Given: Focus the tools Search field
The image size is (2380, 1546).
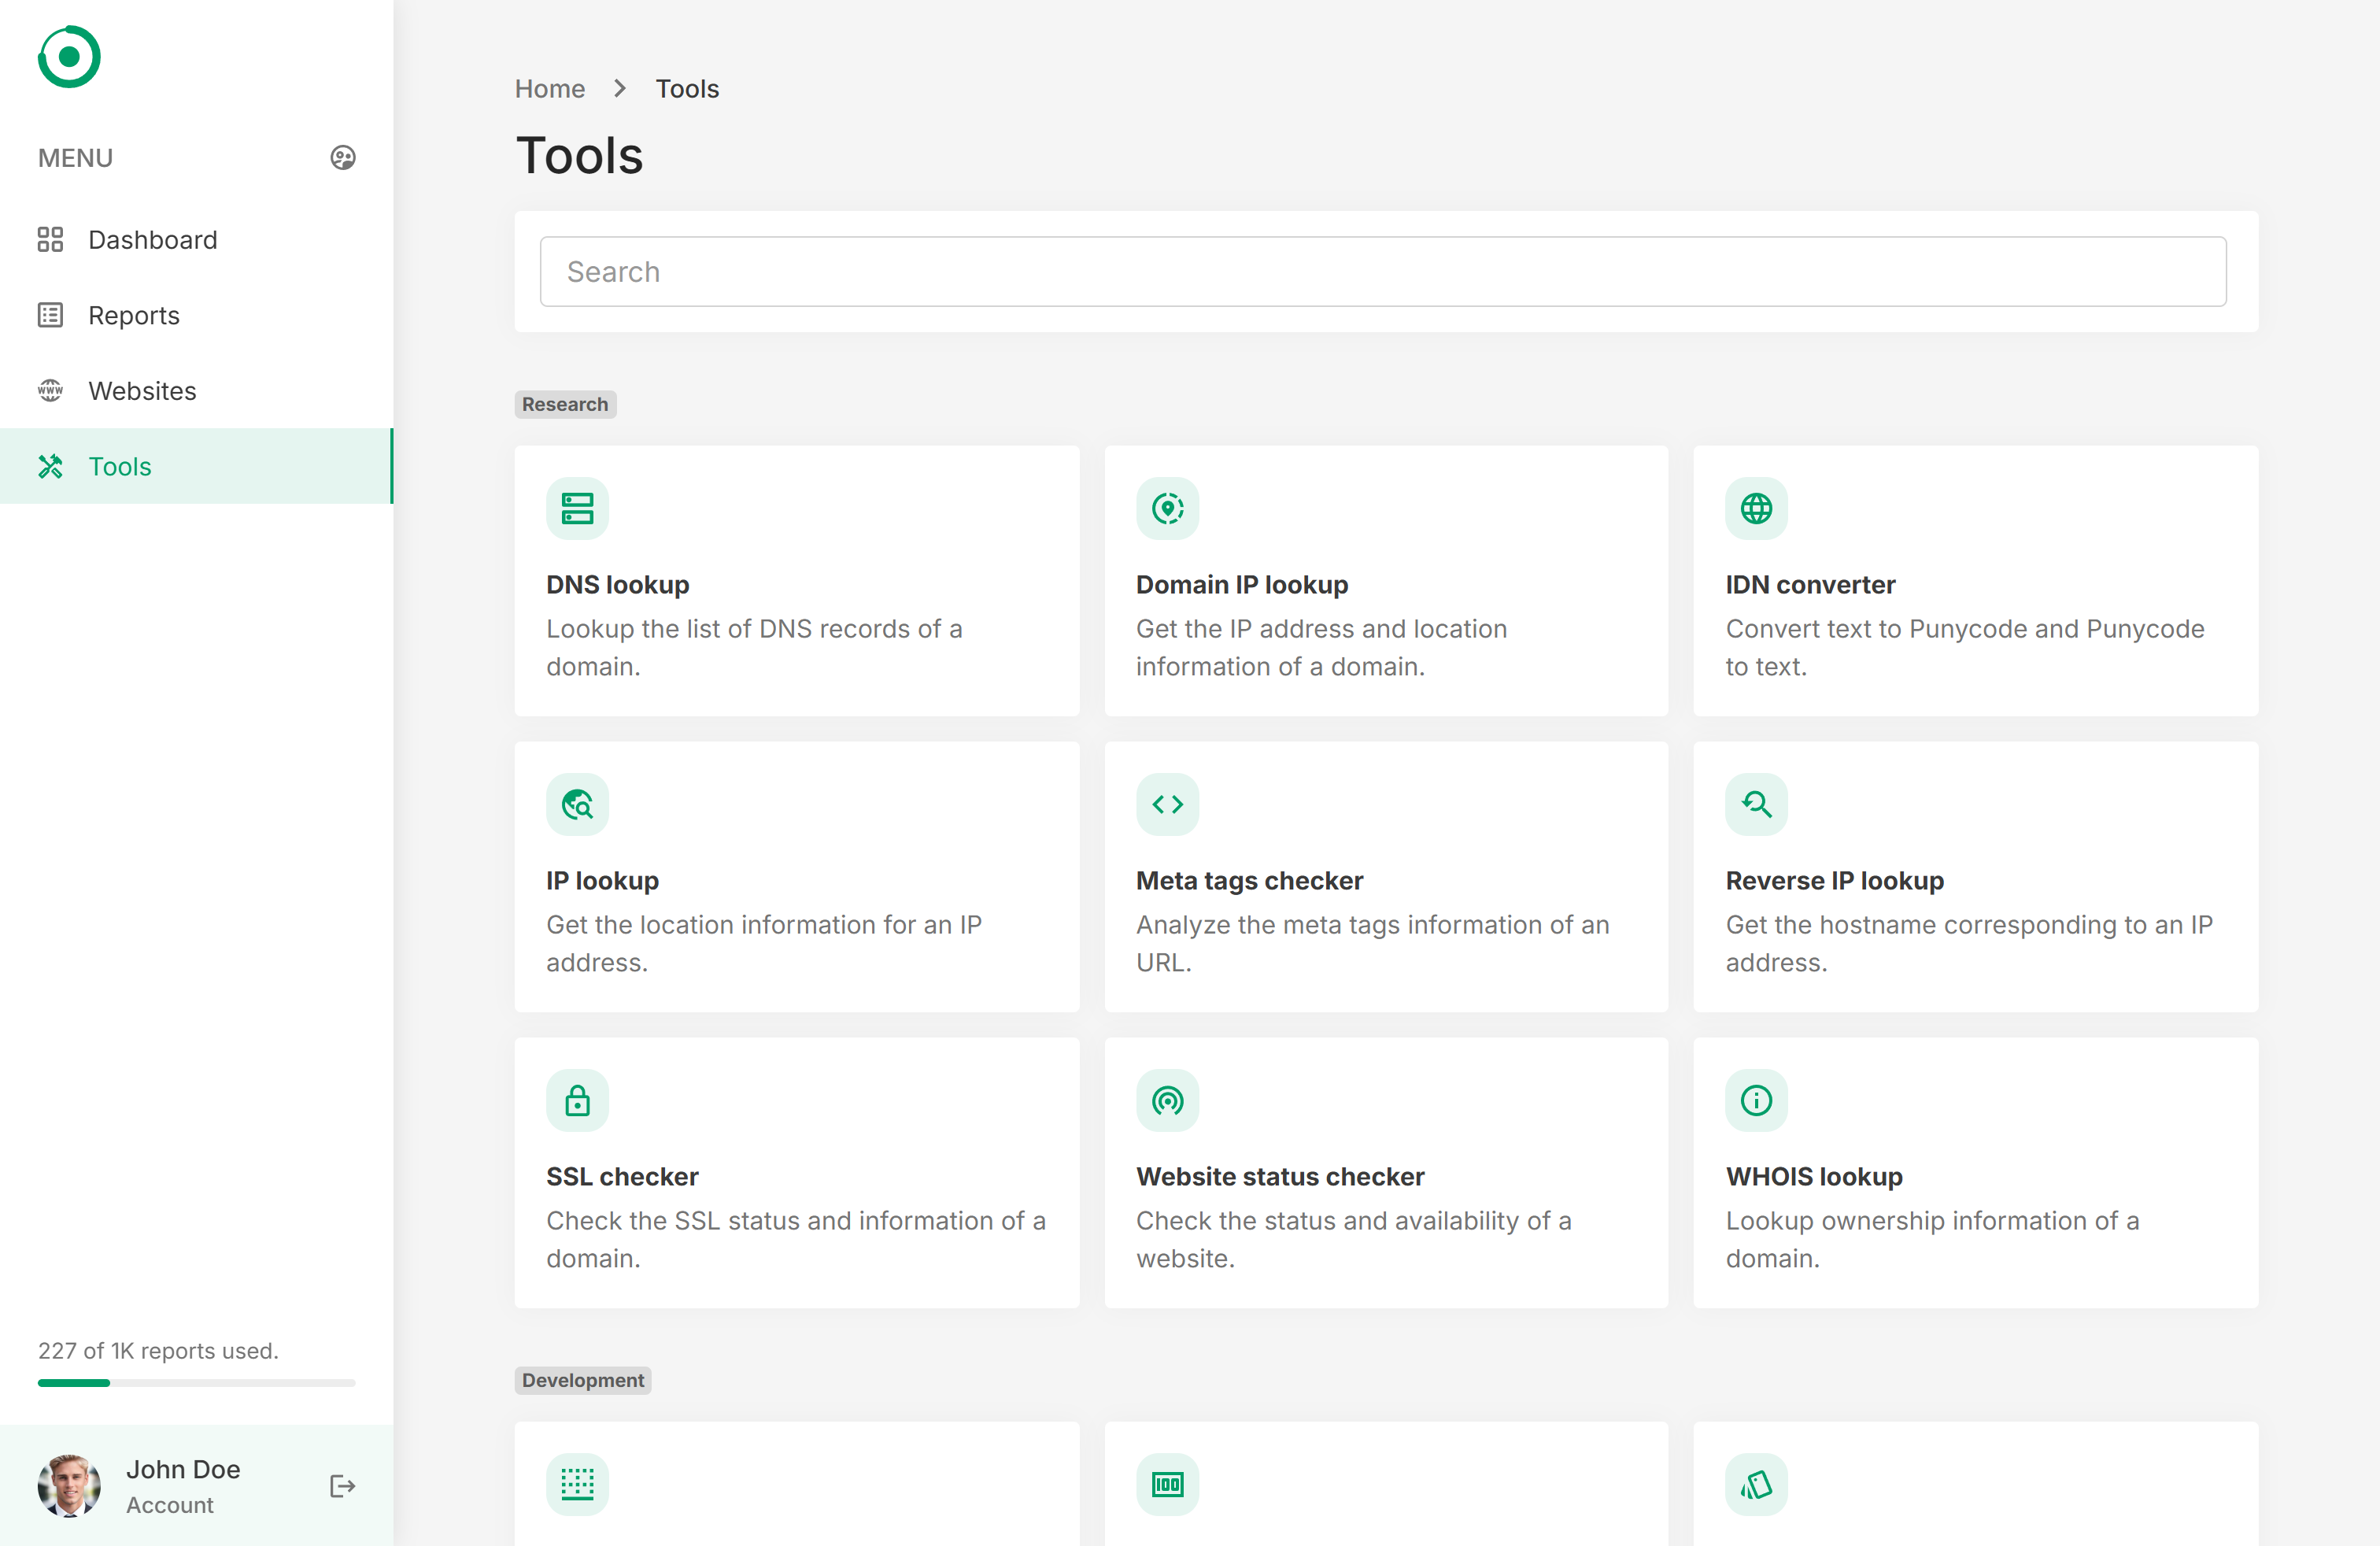Looking at the screenshot, I should point(1383,272).
